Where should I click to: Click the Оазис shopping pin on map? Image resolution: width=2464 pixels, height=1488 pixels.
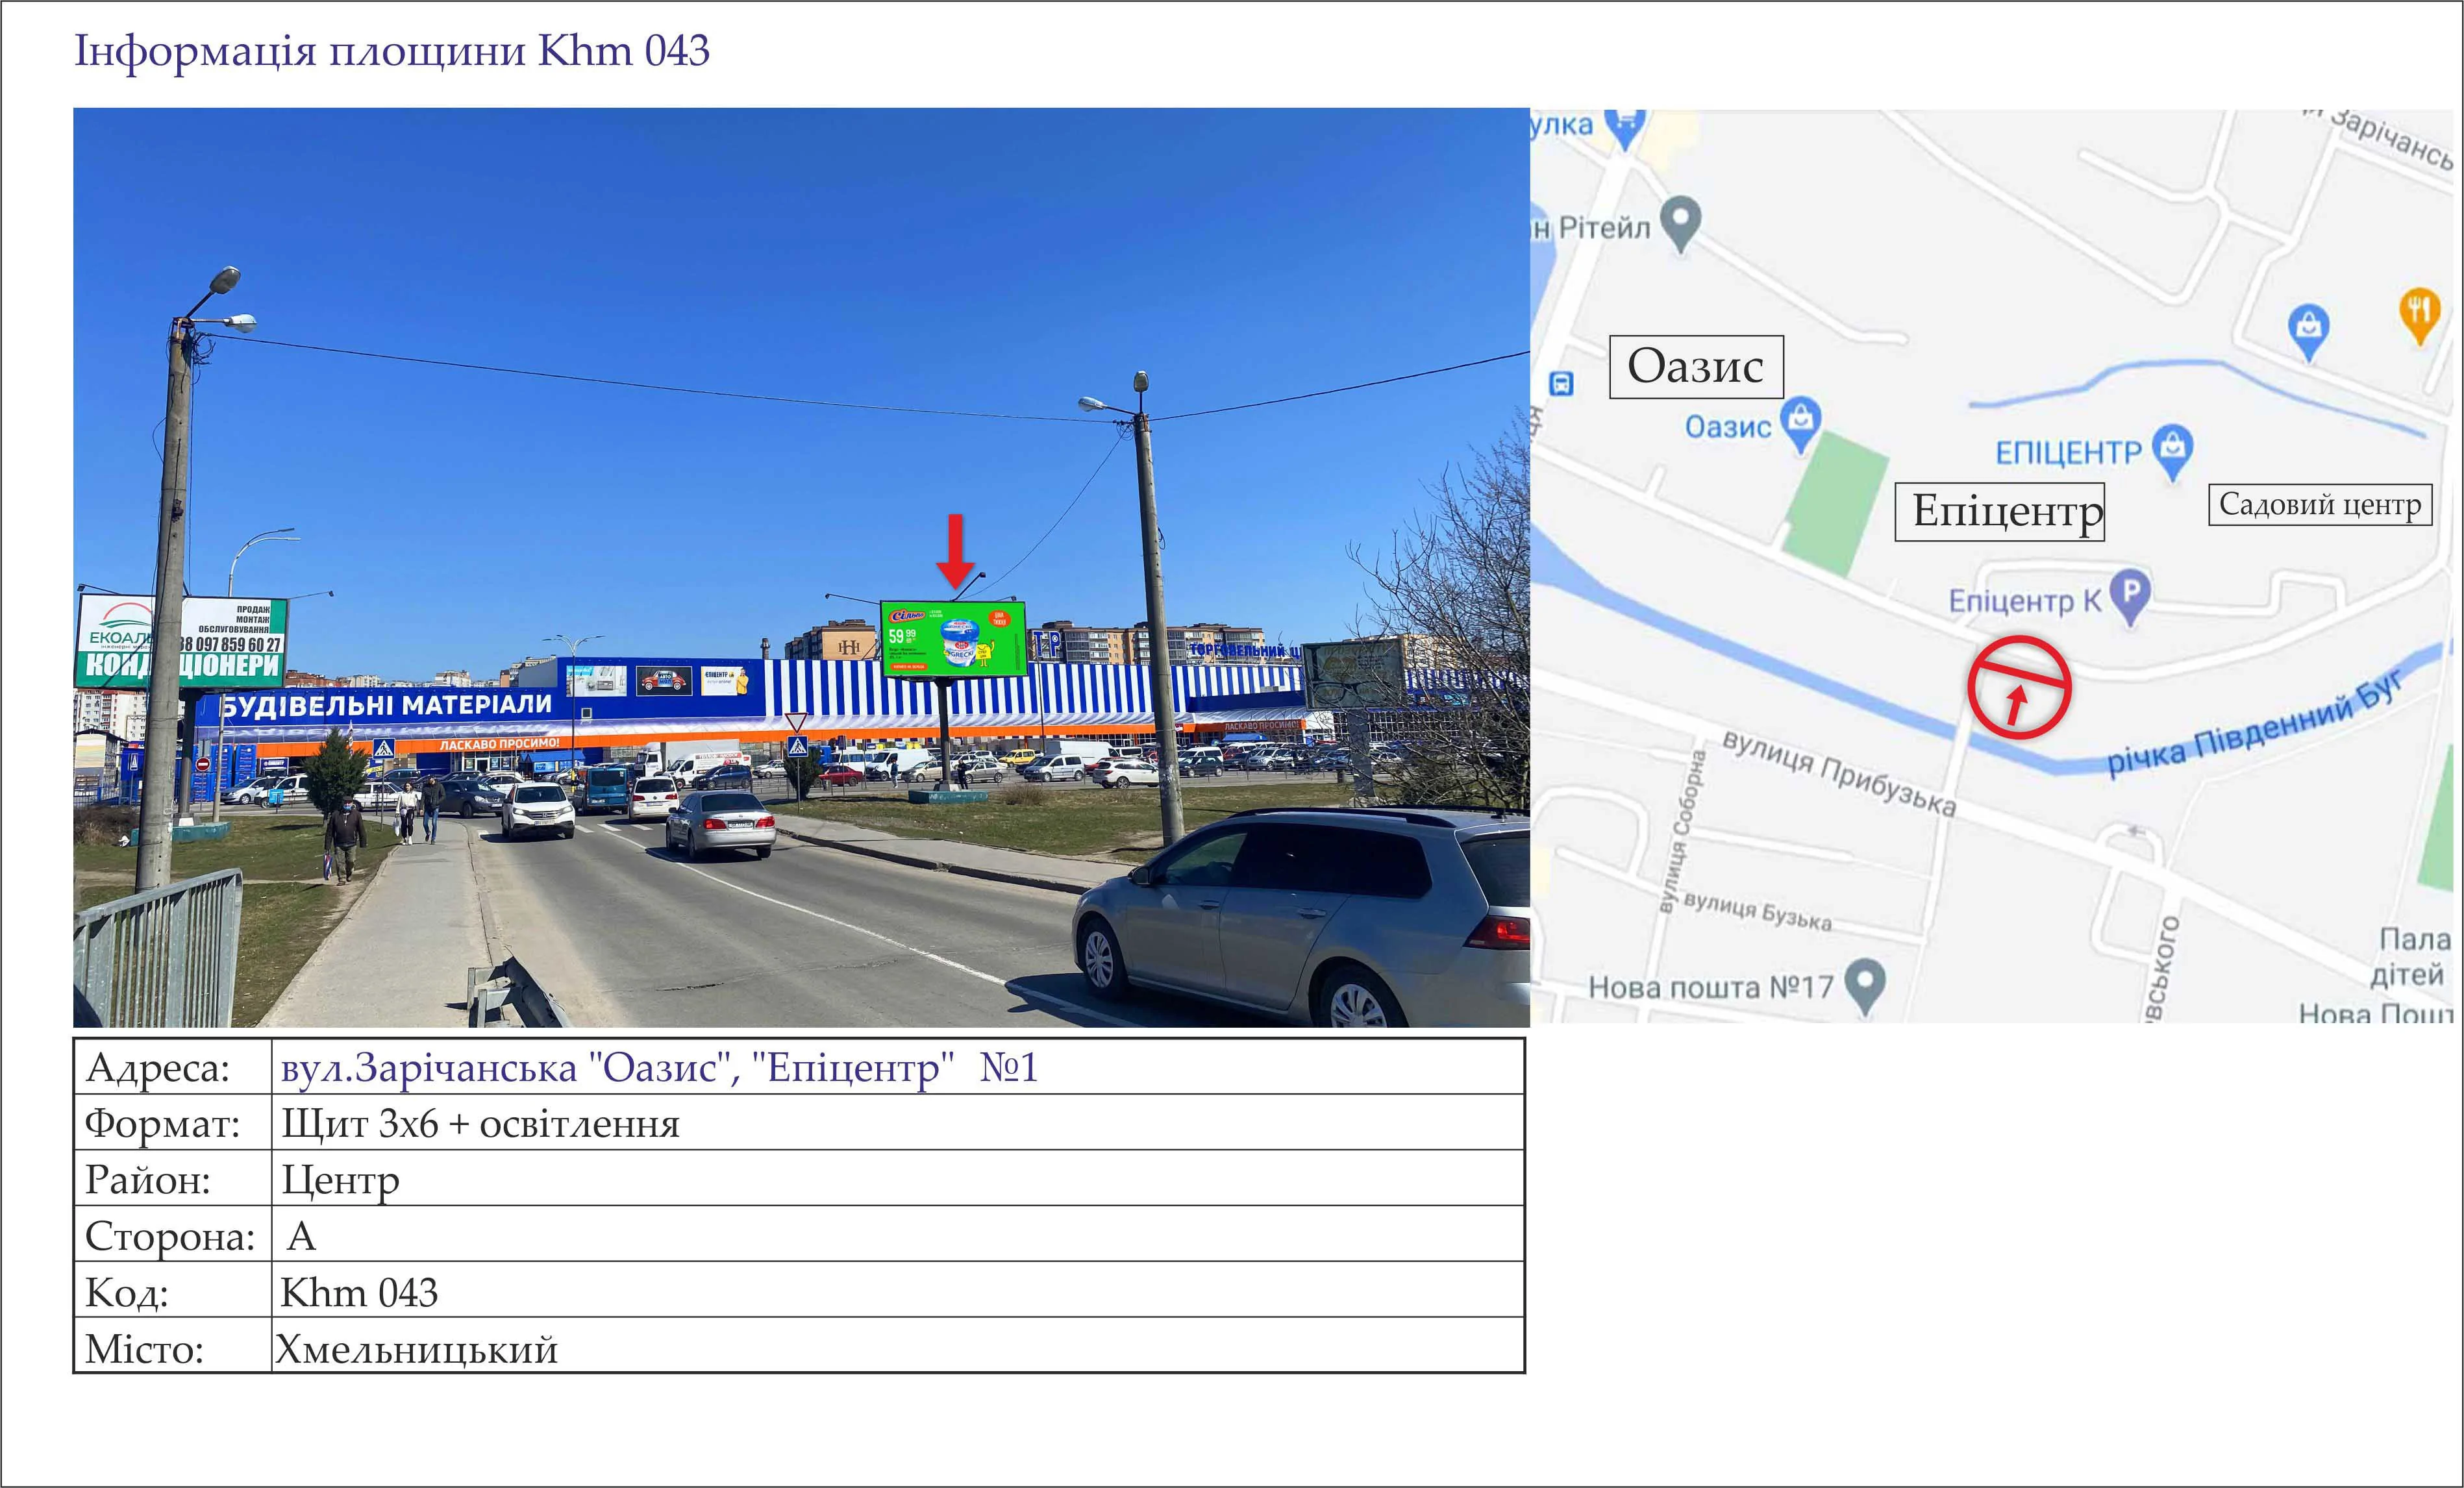[x=1801, y=422]
